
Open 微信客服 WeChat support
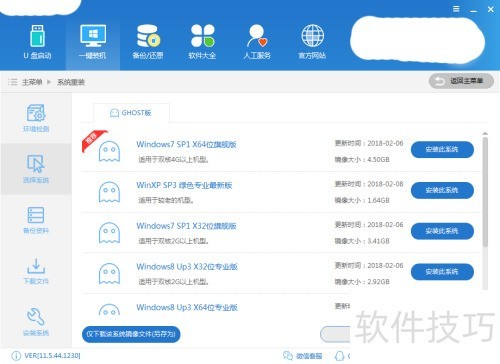[x=303, y=356]
